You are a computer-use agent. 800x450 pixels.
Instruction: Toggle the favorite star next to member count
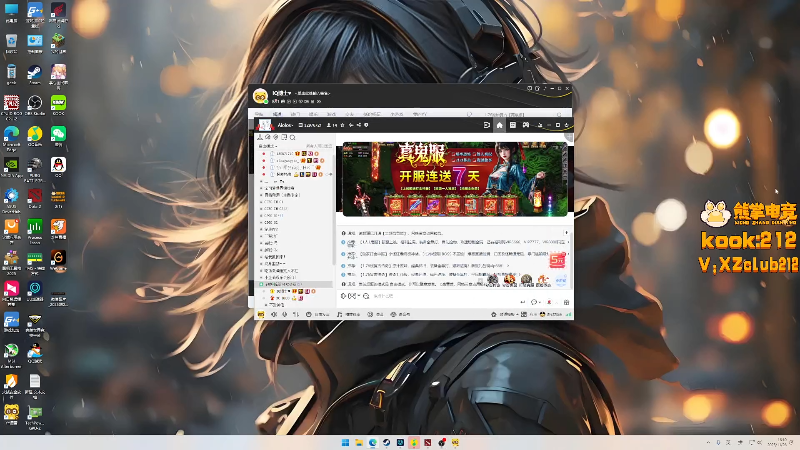click(342, 125)
